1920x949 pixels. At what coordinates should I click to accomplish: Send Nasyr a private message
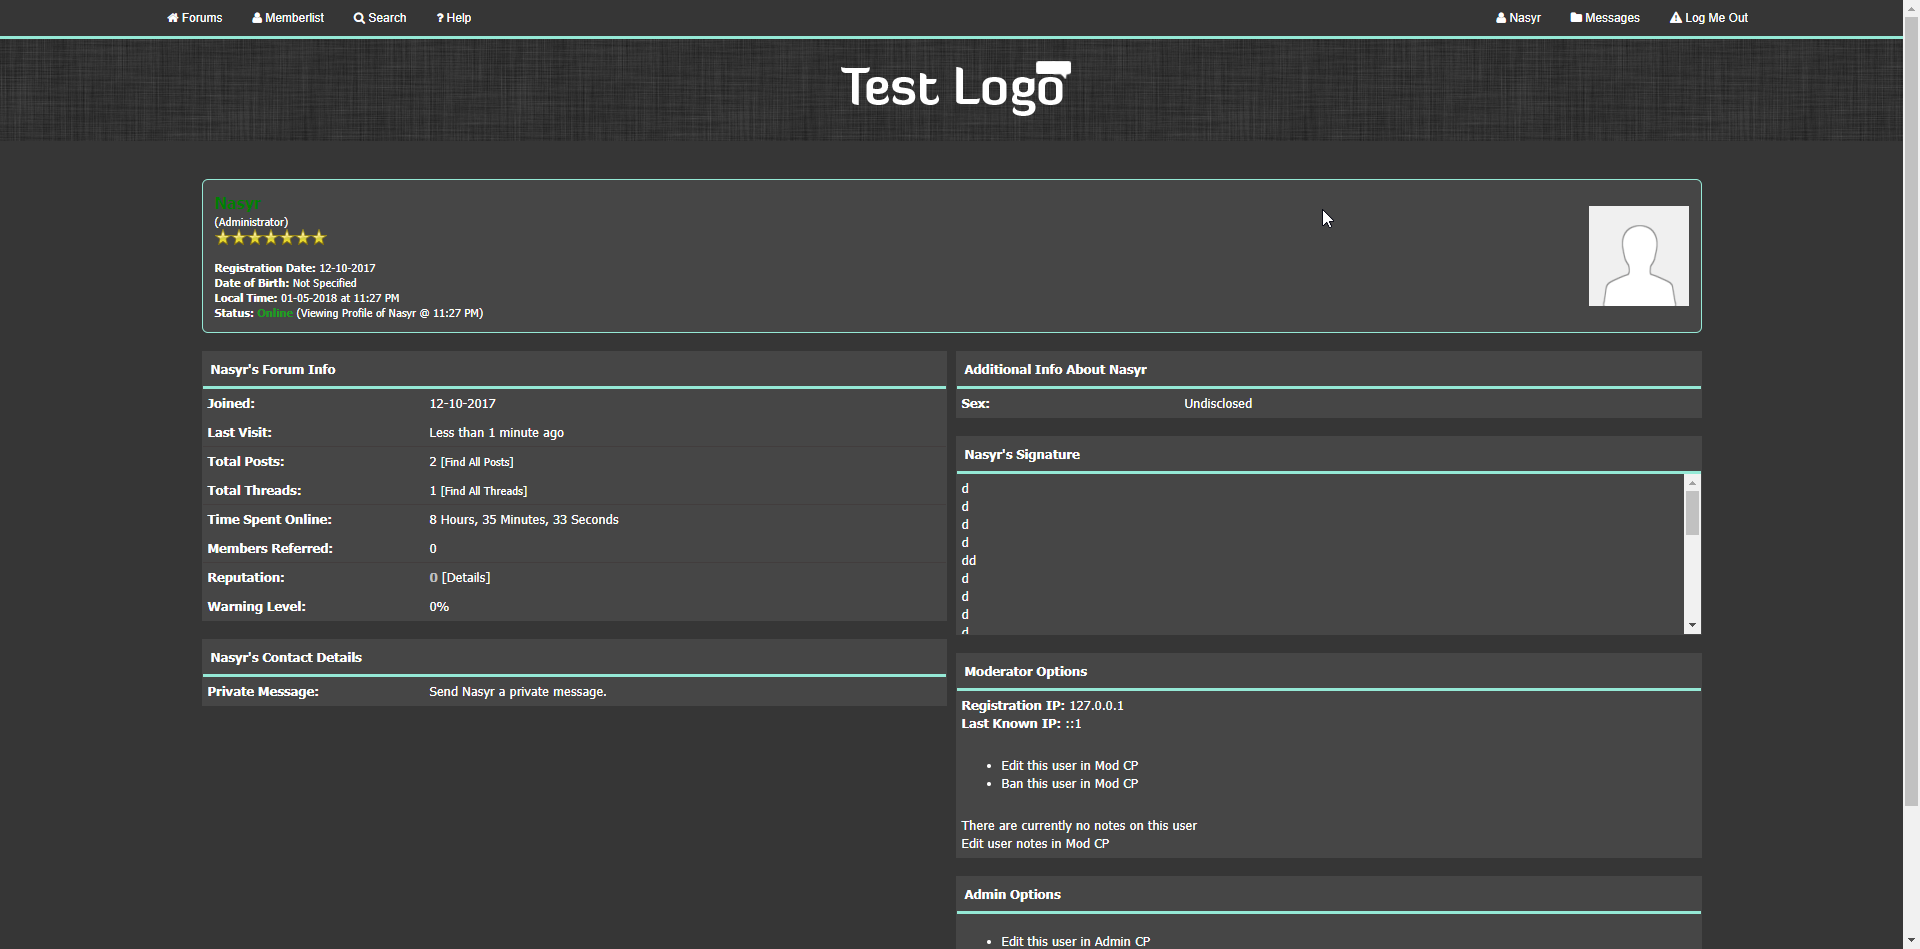pos(517,692)
